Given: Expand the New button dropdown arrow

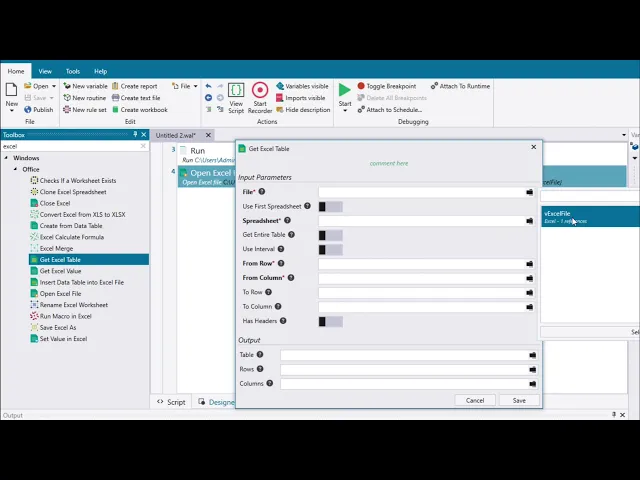Looking at the screenshot, I should click(x=11, y=111).
